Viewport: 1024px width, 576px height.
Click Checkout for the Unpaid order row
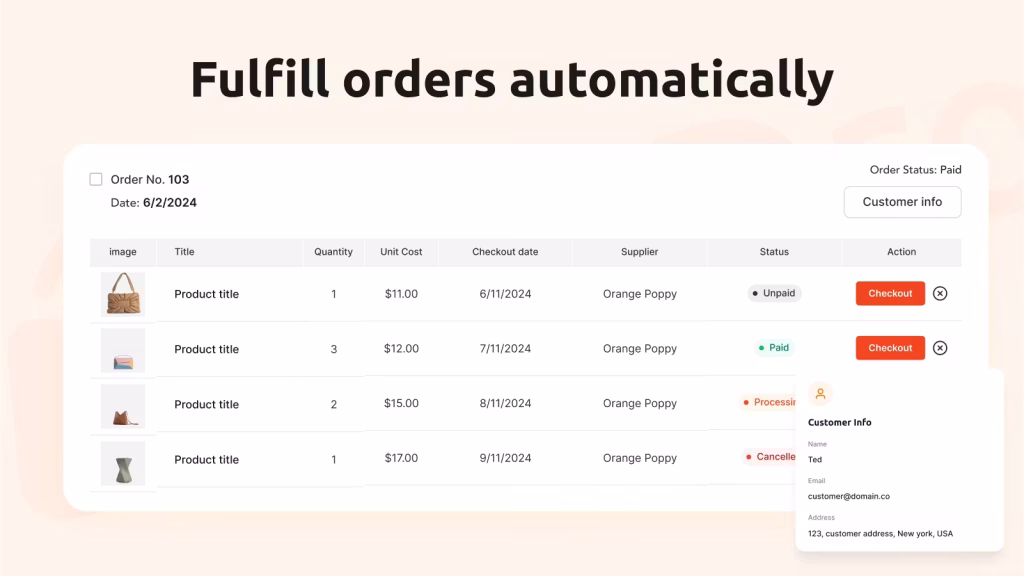(x=890, y=293)
